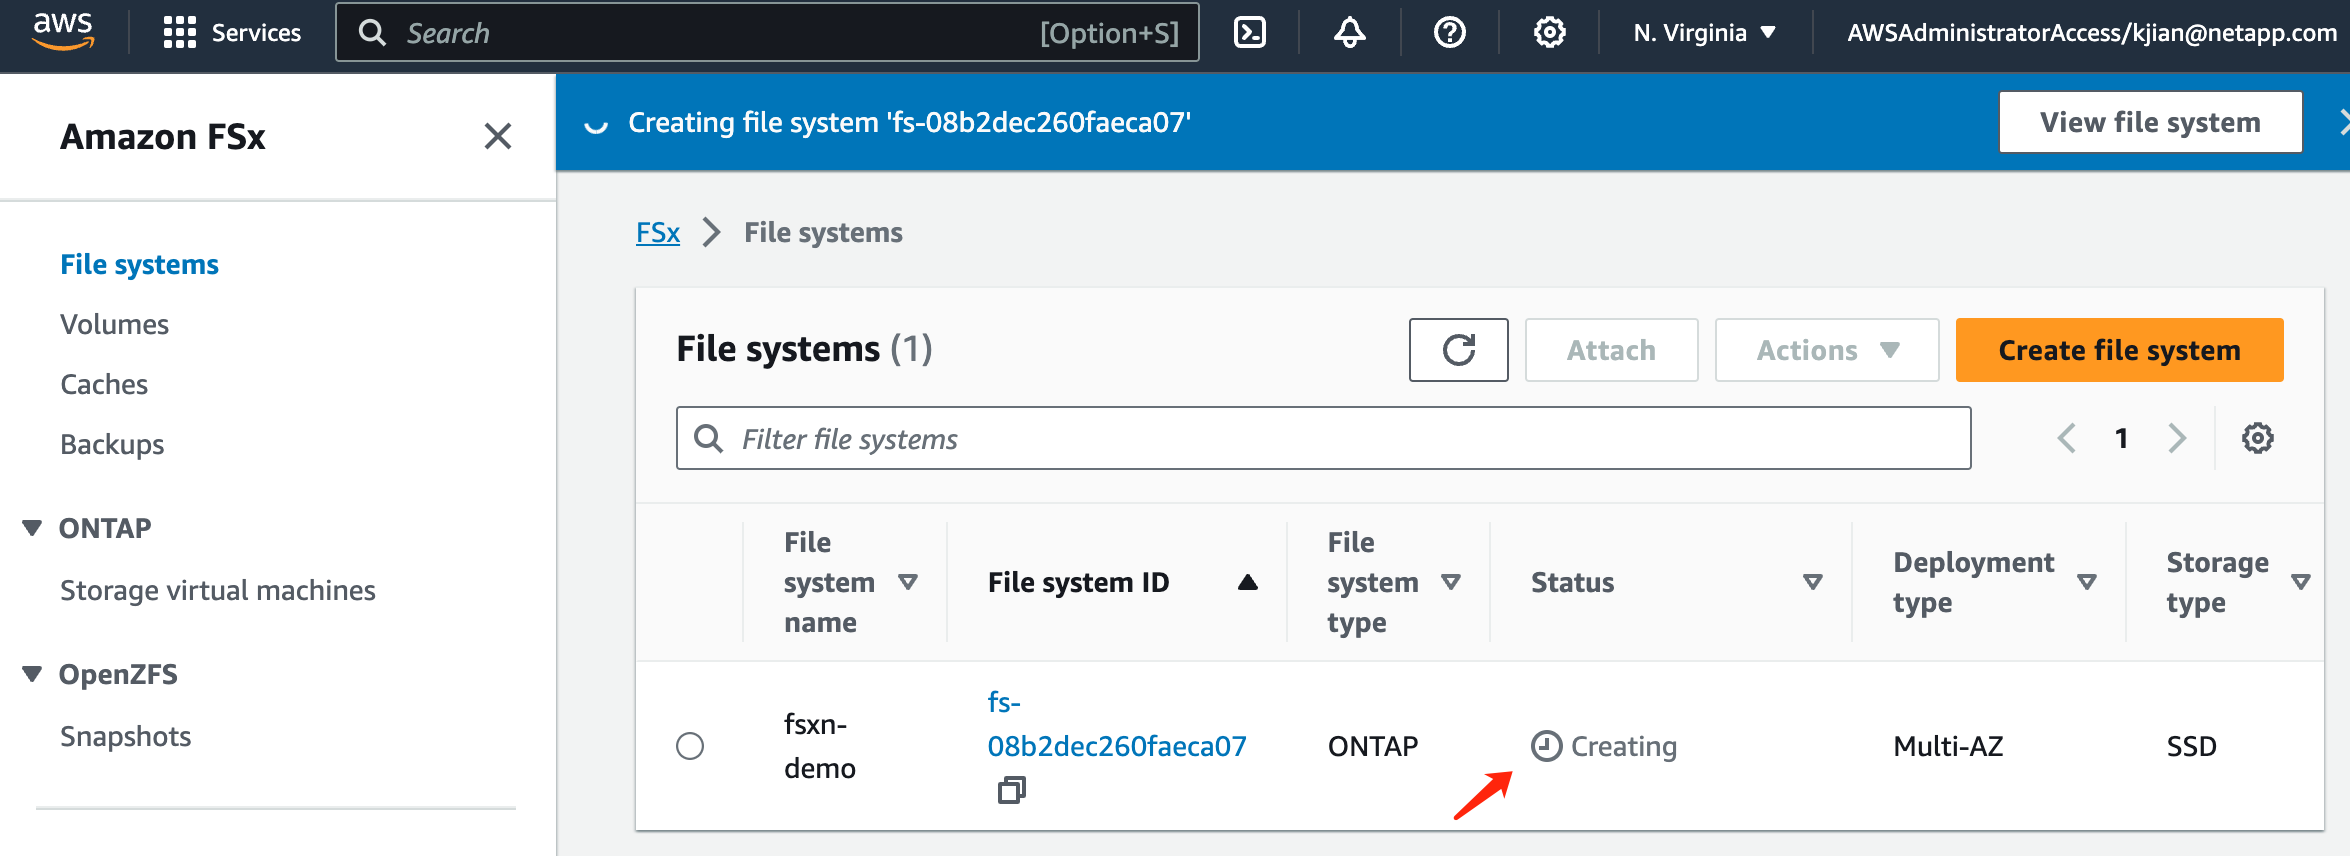This screenshot has width=2350, height=856.
Task: Refresh the file systems list
Action: [1458, 350]
